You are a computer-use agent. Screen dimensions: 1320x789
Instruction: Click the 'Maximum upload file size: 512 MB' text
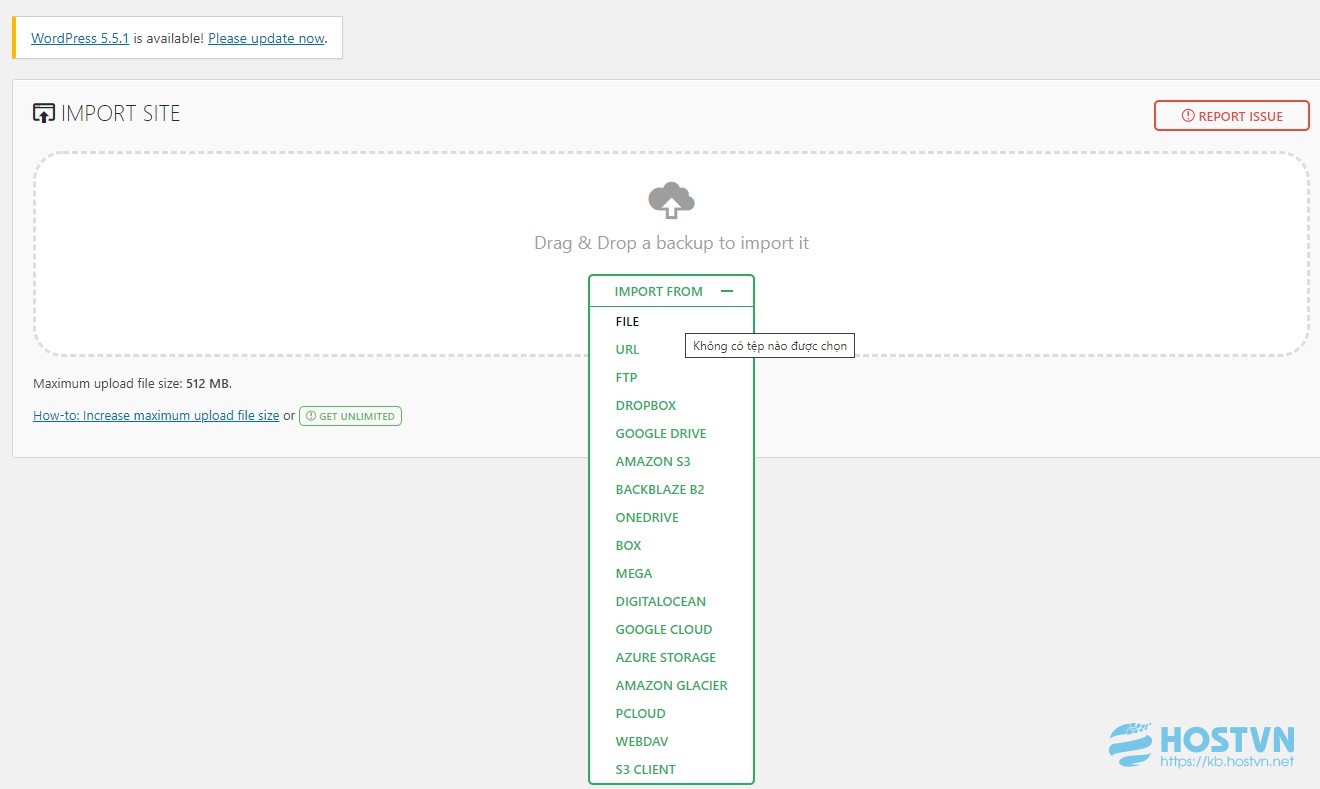(132, 383)
